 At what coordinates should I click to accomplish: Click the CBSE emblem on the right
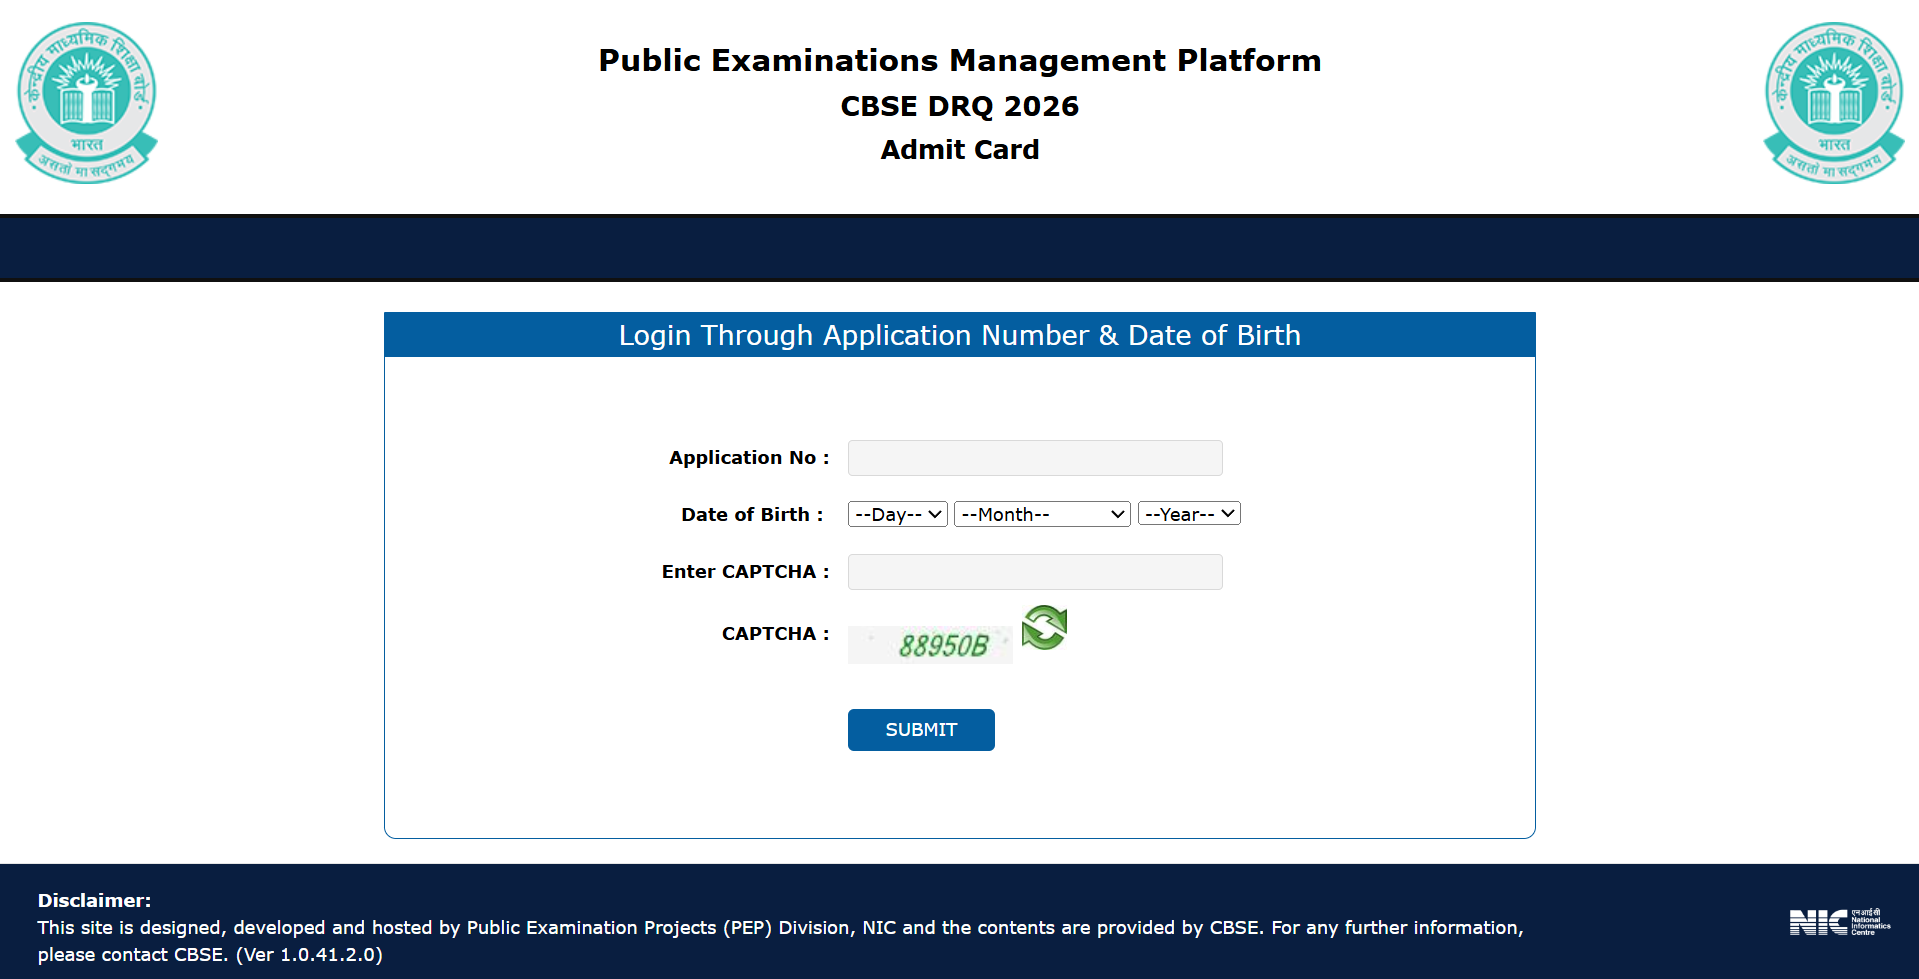click(x=1833, y=102)
